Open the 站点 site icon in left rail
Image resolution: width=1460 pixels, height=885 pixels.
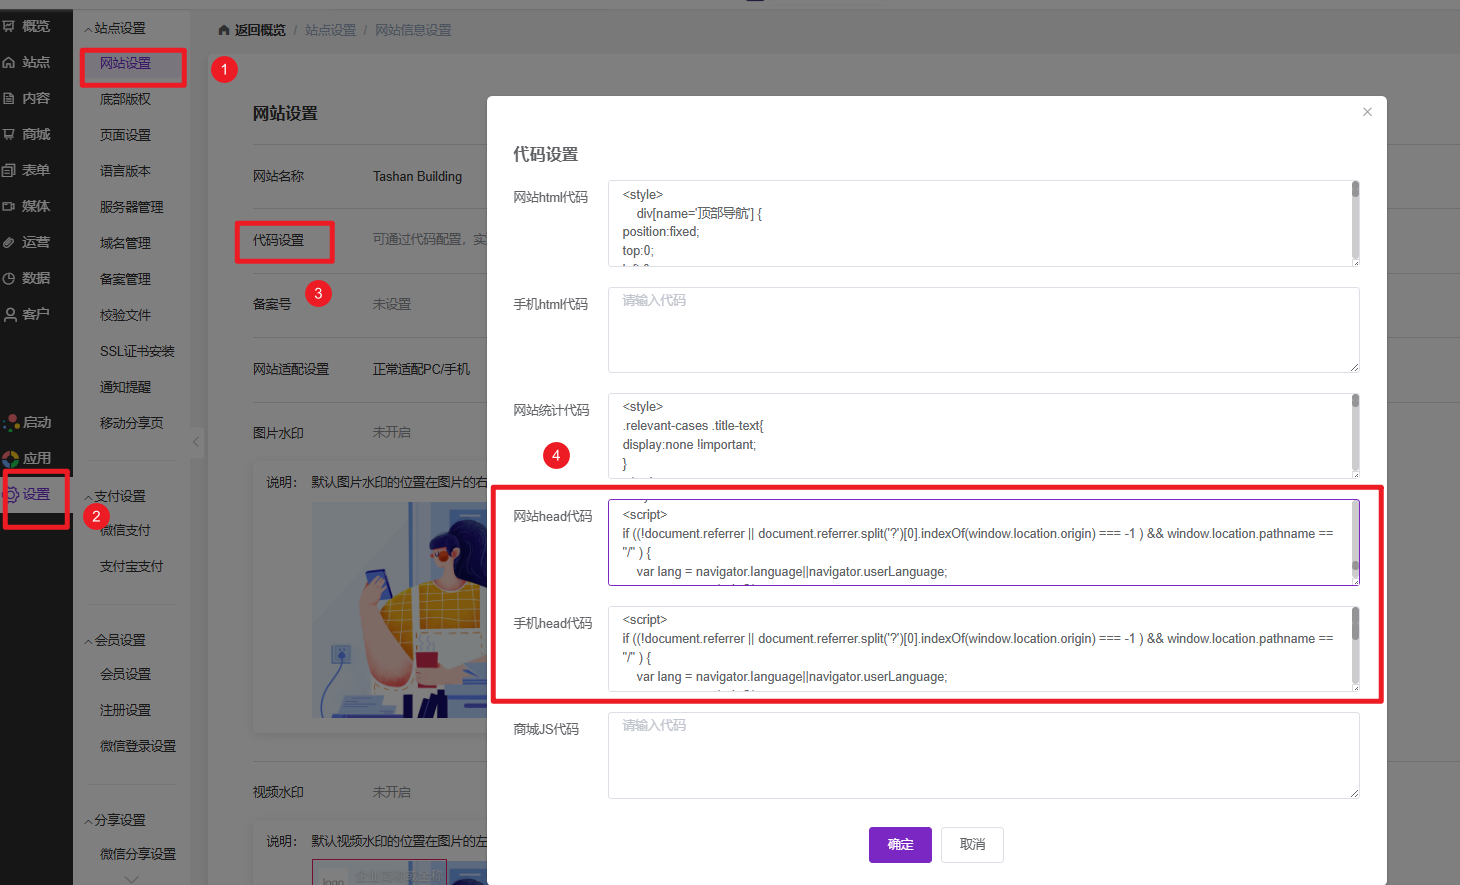(9, 62)
